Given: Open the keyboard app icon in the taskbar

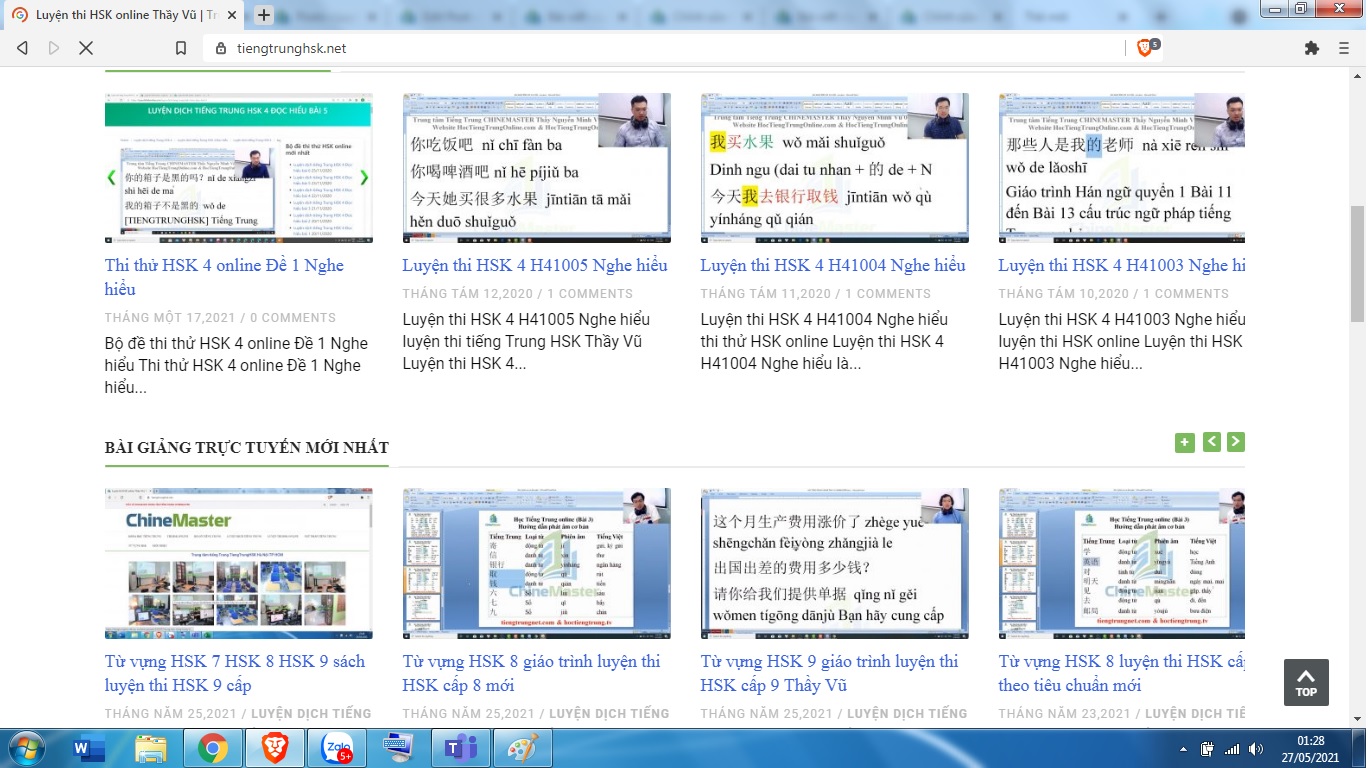Looking at the screenshot, I should pyautogui.click(x=399, y=748).
